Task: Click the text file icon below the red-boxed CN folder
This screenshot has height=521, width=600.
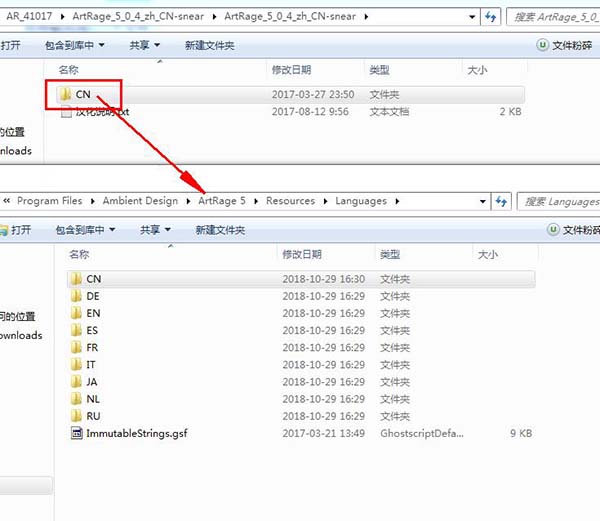Action: (x=66, y=112)
